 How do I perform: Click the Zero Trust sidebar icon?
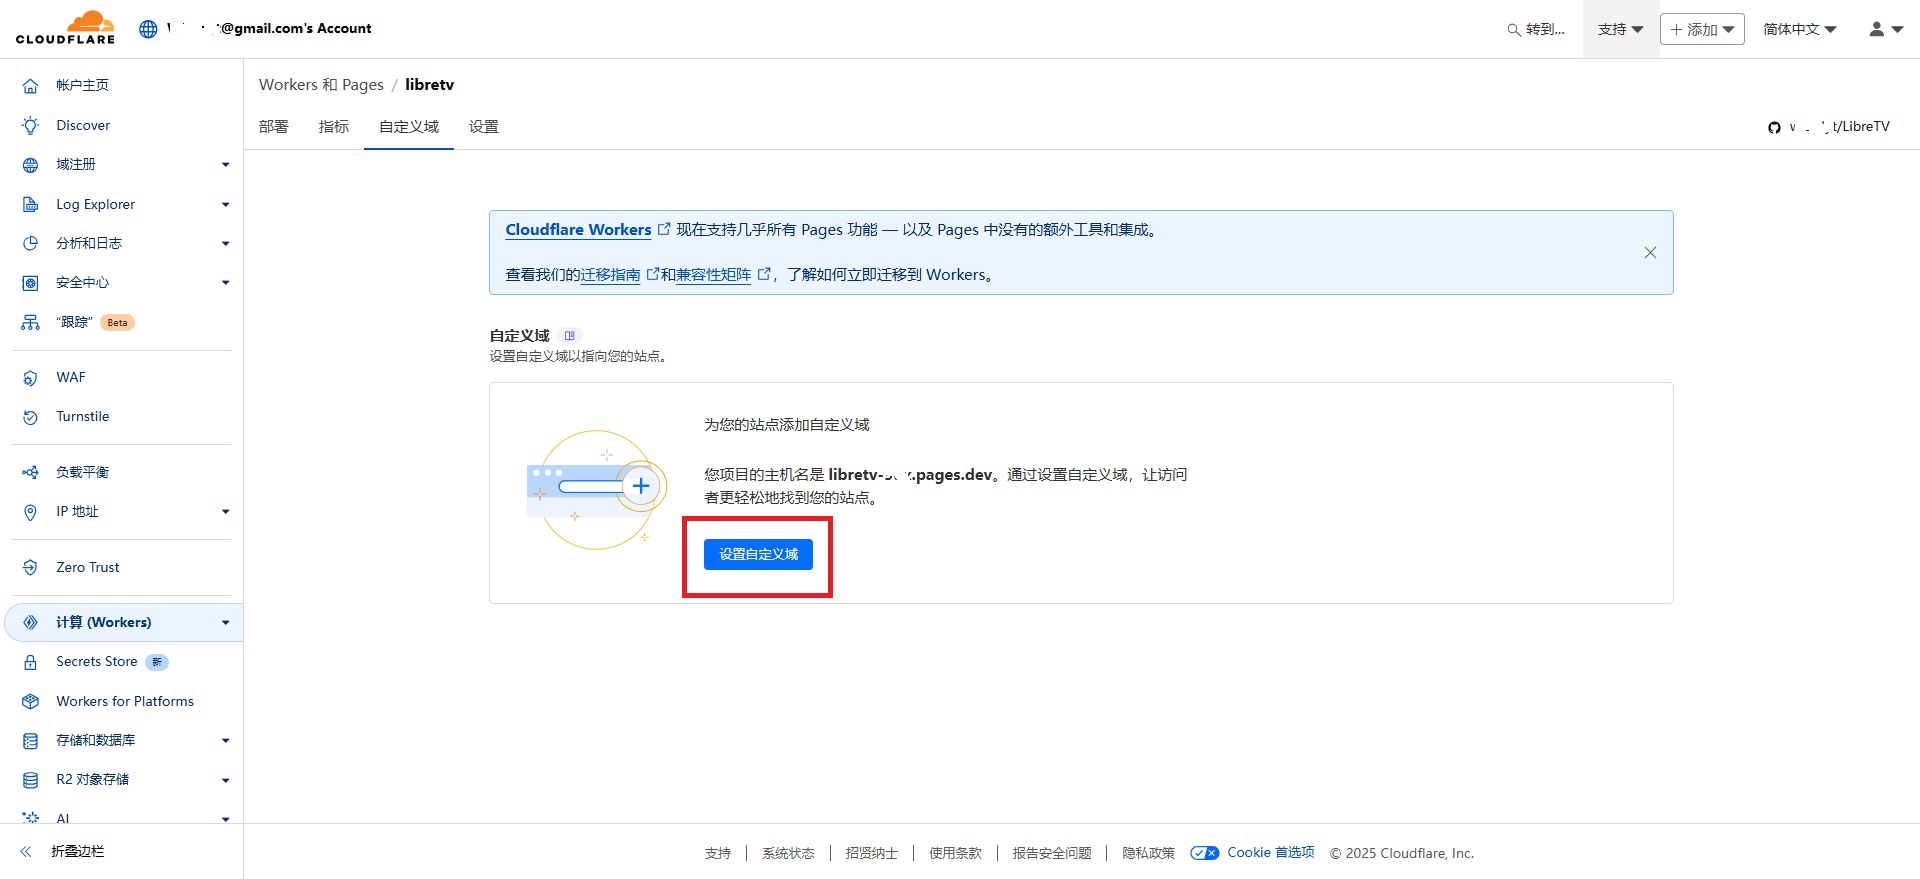(x=31, y=567)
